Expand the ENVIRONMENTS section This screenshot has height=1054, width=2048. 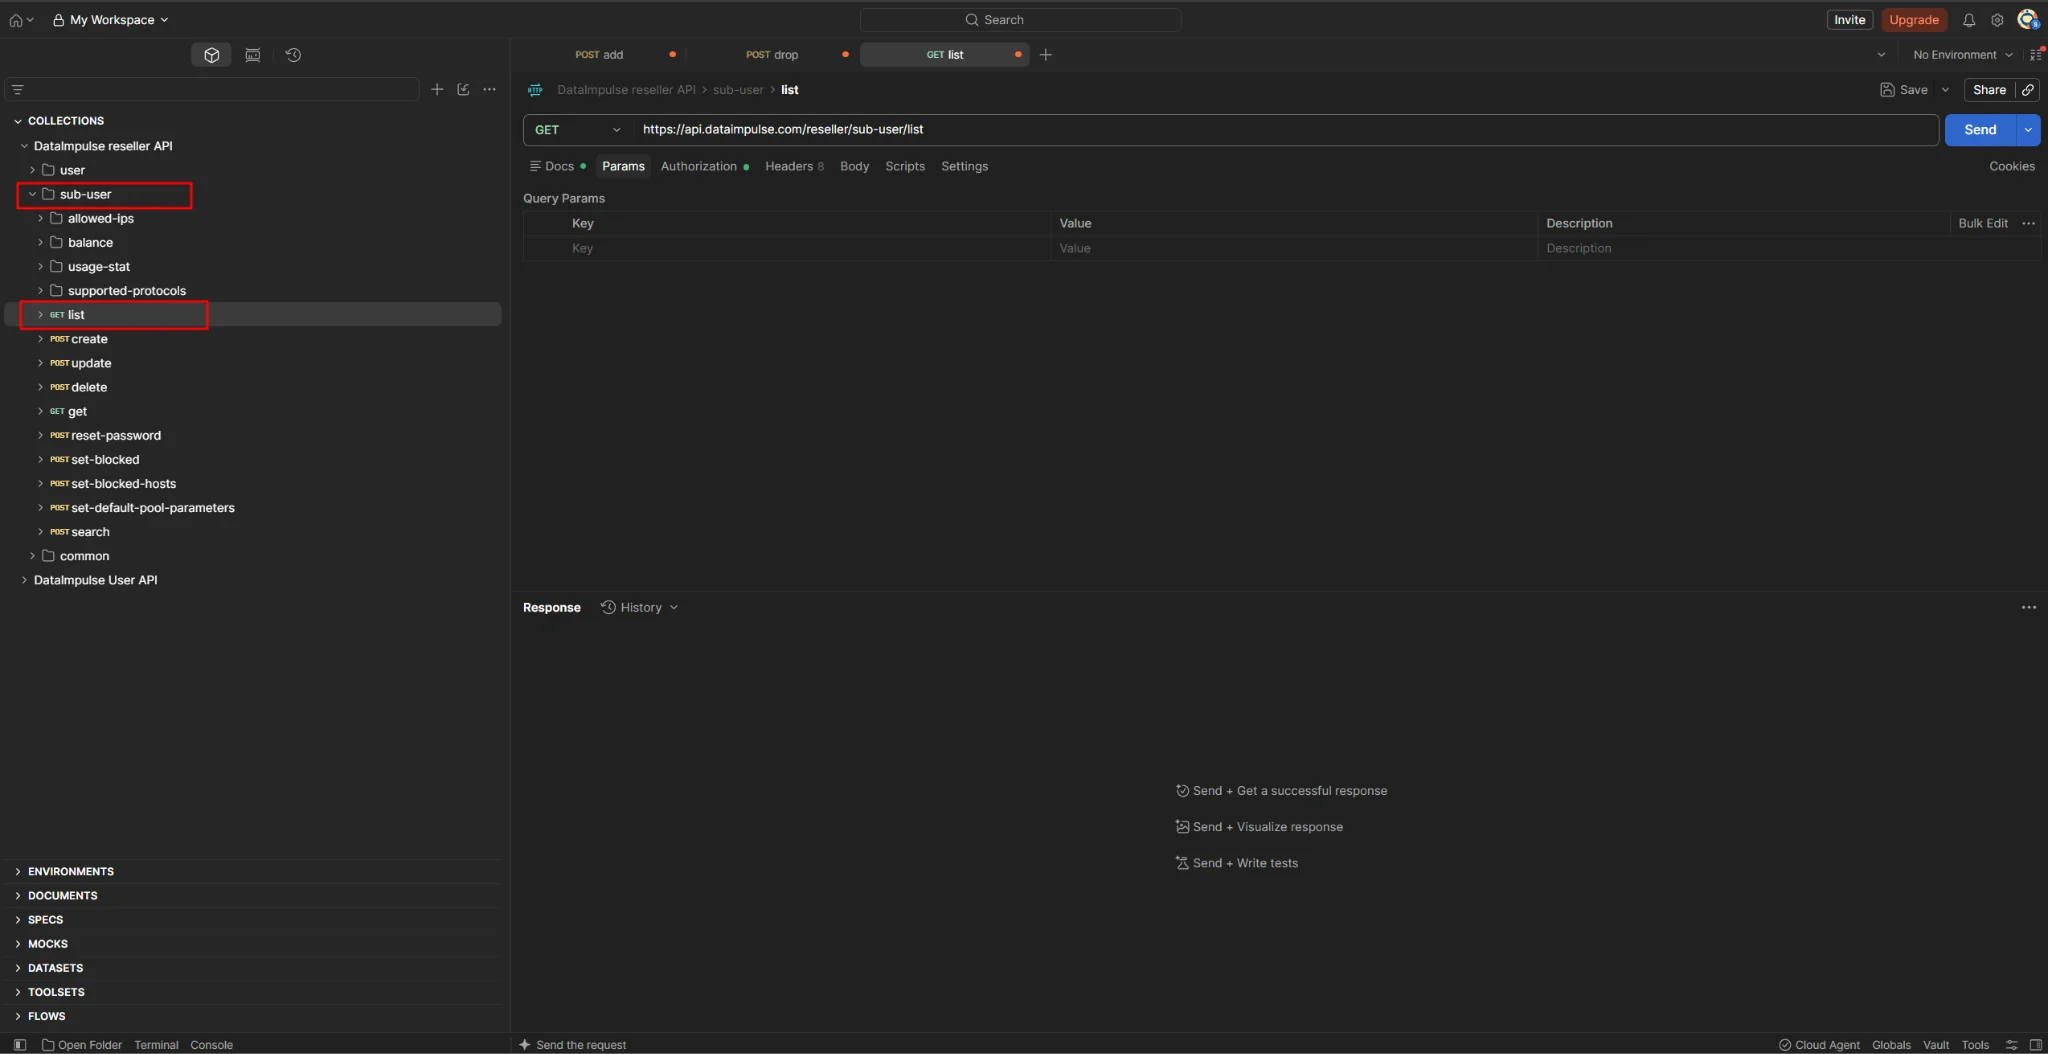18,872
